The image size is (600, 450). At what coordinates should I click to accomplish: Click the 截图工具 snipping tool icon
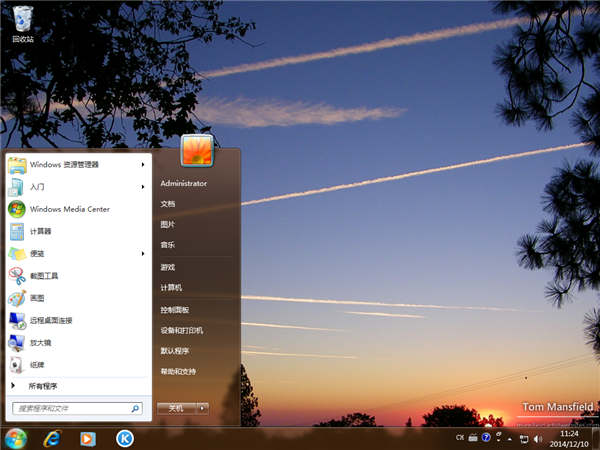point(17,276)
